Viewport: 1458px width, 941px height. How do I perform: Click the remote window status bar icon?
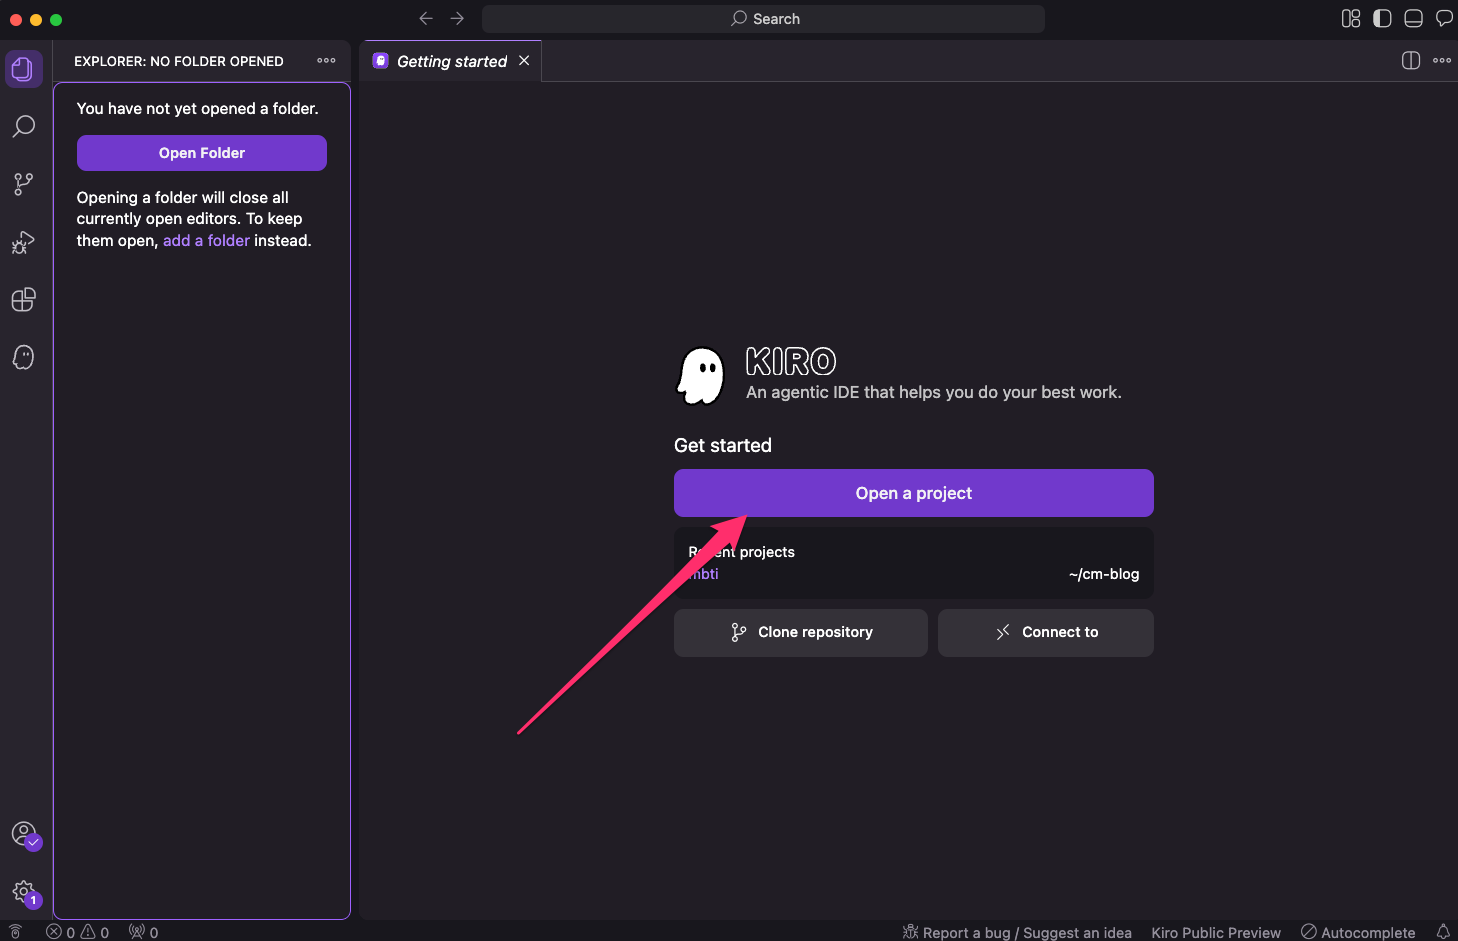[15, 932]
